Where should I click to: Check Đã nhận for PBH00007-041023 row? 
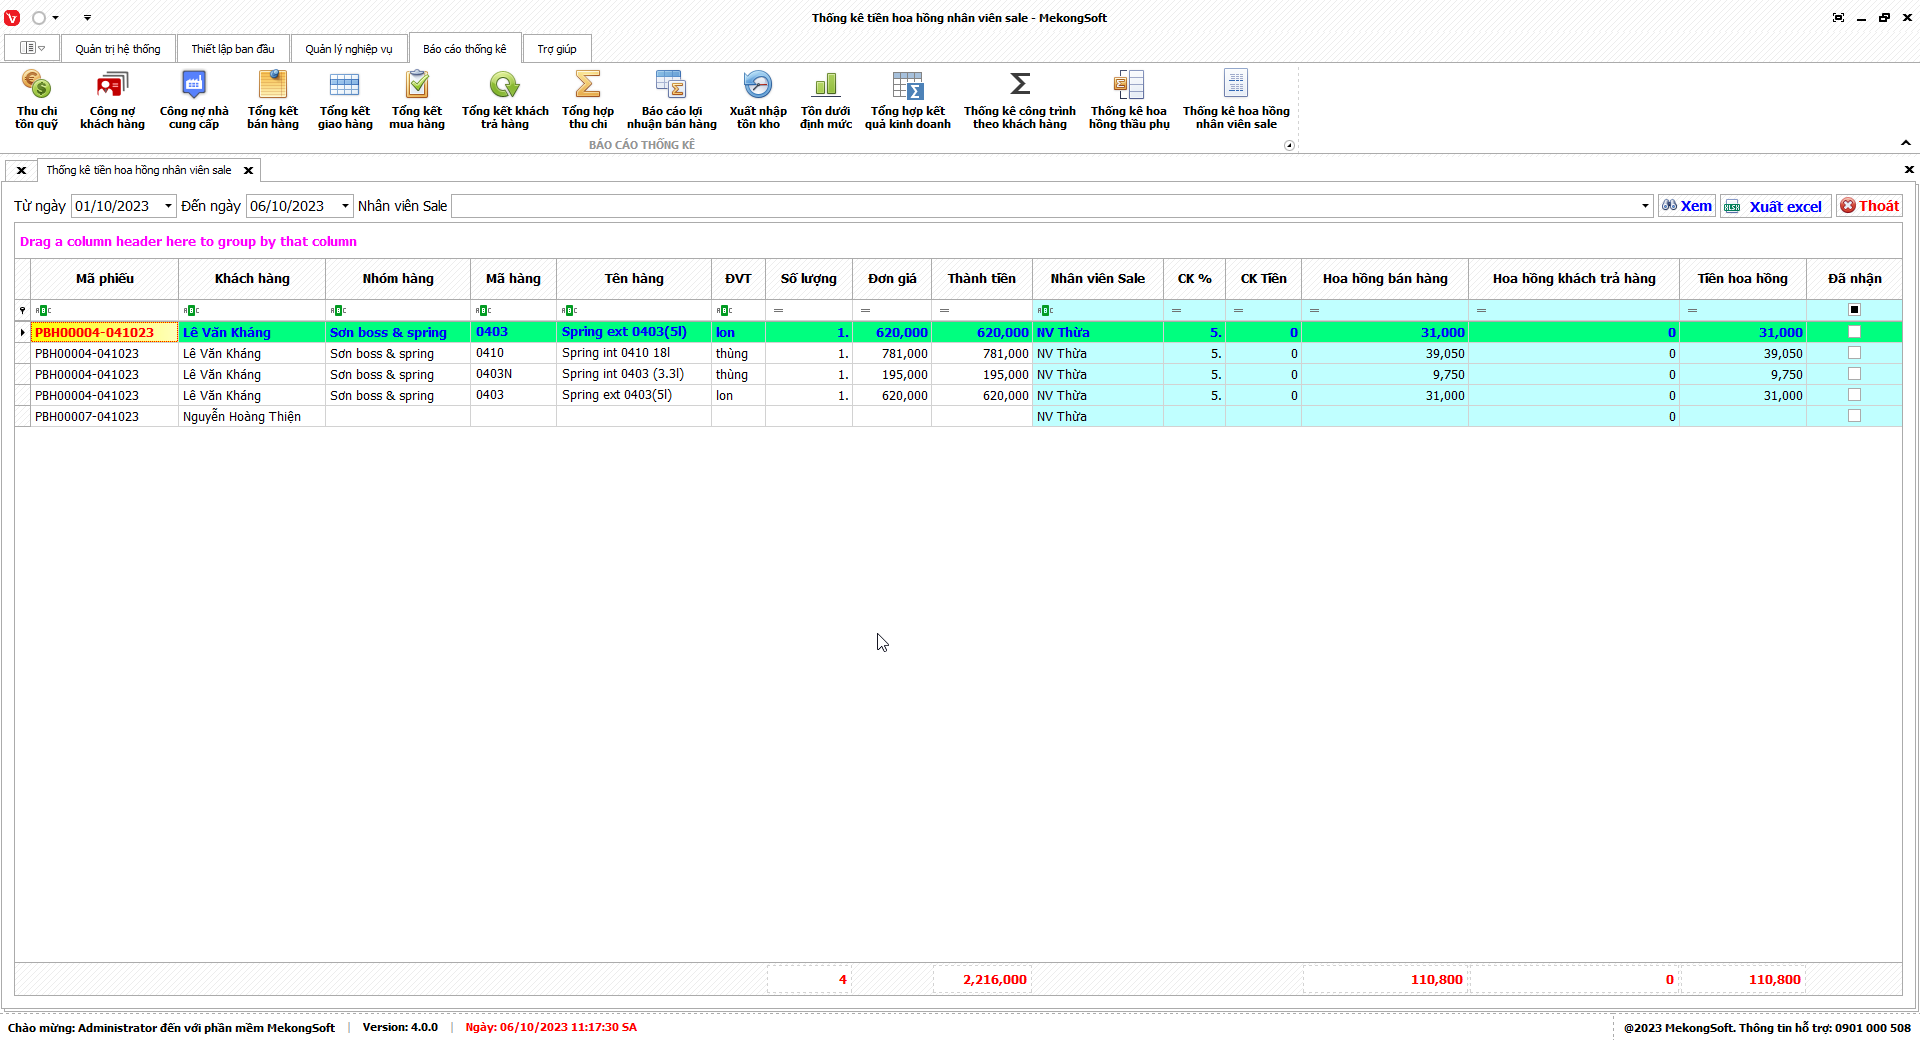pyautogui.click(x=1854, y=416)
